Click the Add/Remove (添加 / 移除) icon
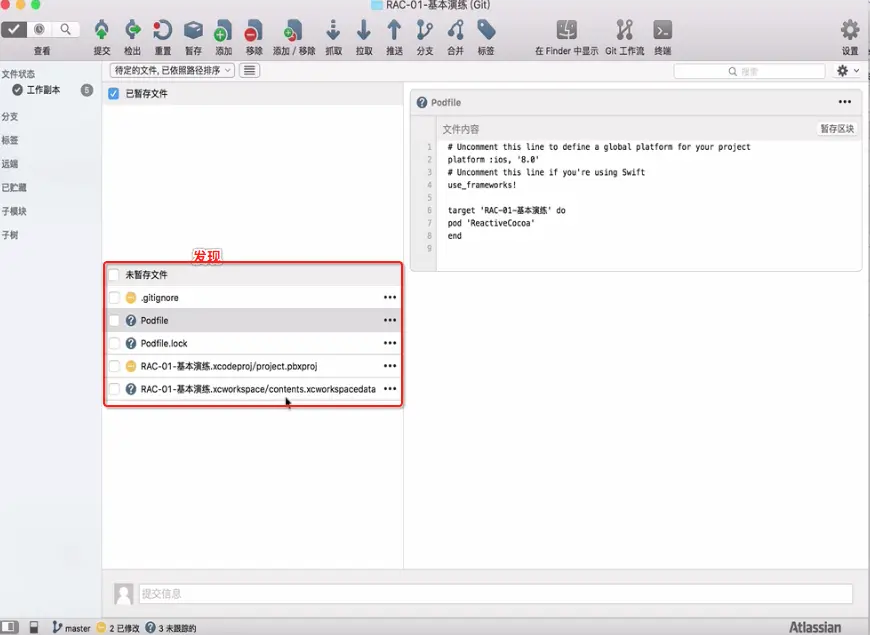 (293, 31)
